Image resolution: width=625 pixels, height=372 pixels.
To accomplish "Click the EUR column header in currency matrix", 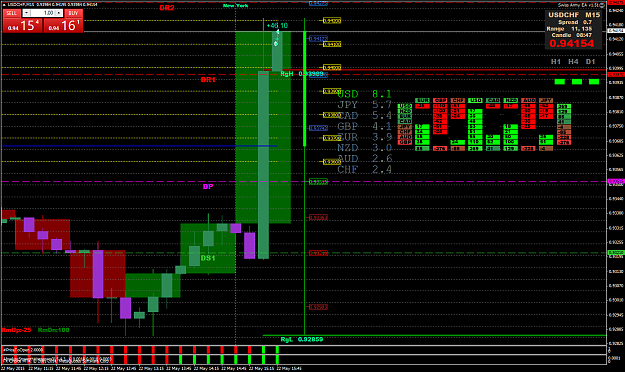I will (422, 100).
